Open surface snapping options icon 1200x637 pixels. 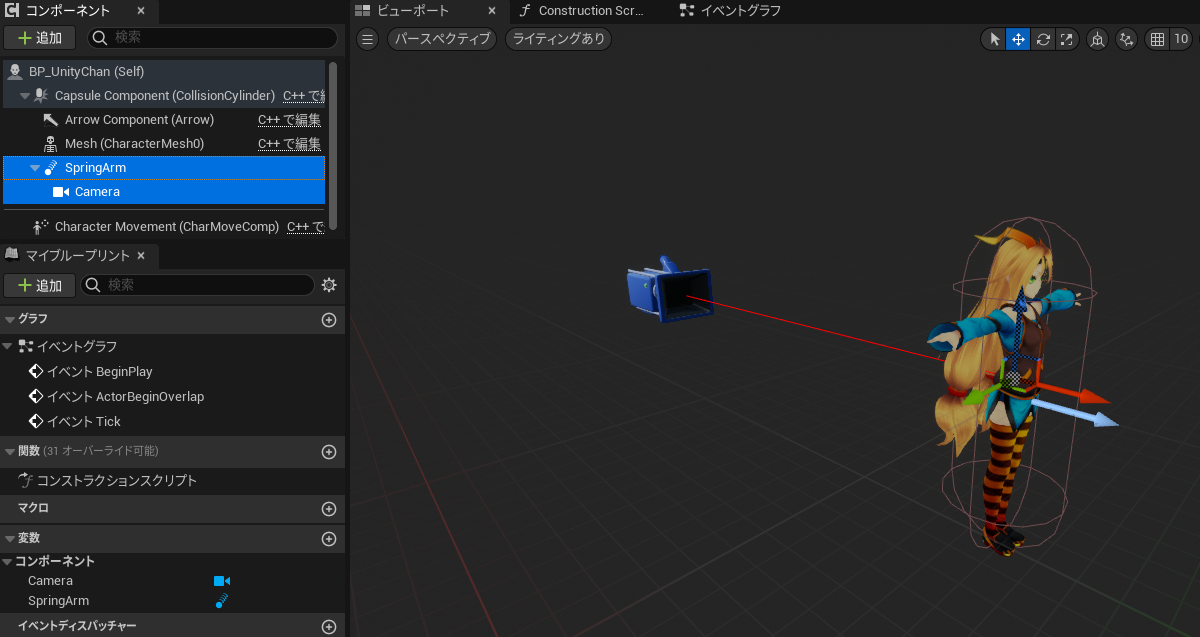pyautogui.click(x=1127, y=39)
